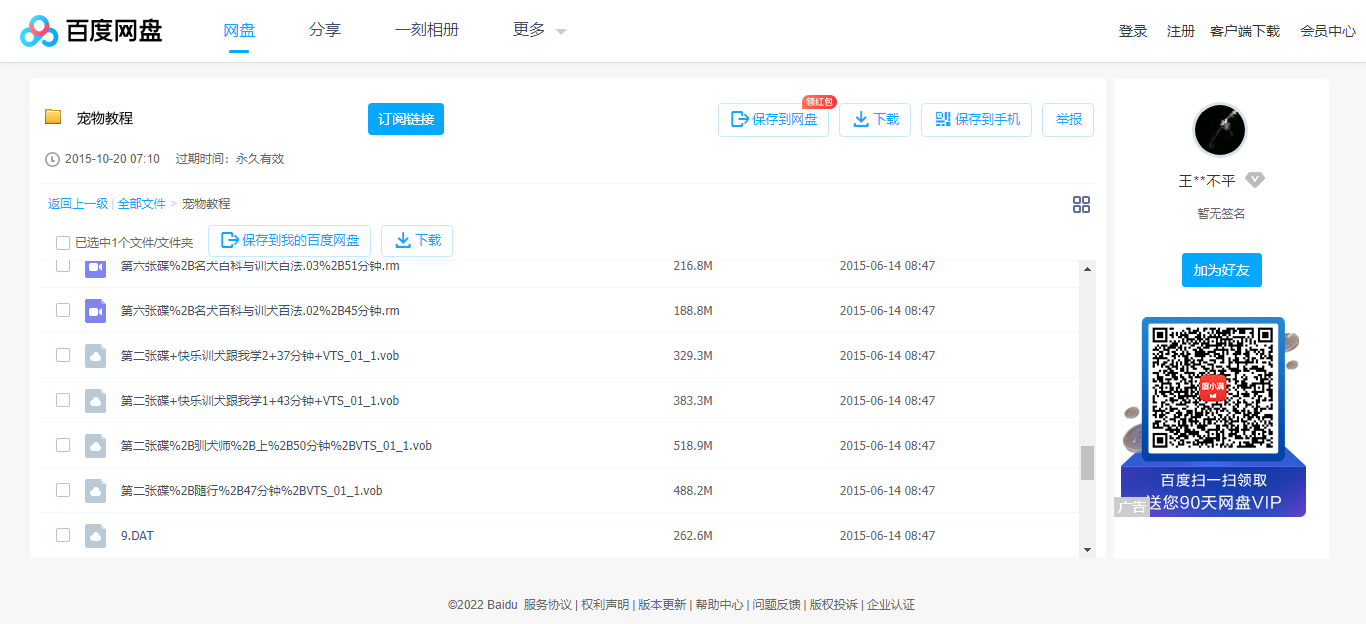The height and width of the screenshot is (624, 1366).
Task: Tick the checkbox for 第二张碟+快乐训犬跟我学1 file
Action: point(63,400)
